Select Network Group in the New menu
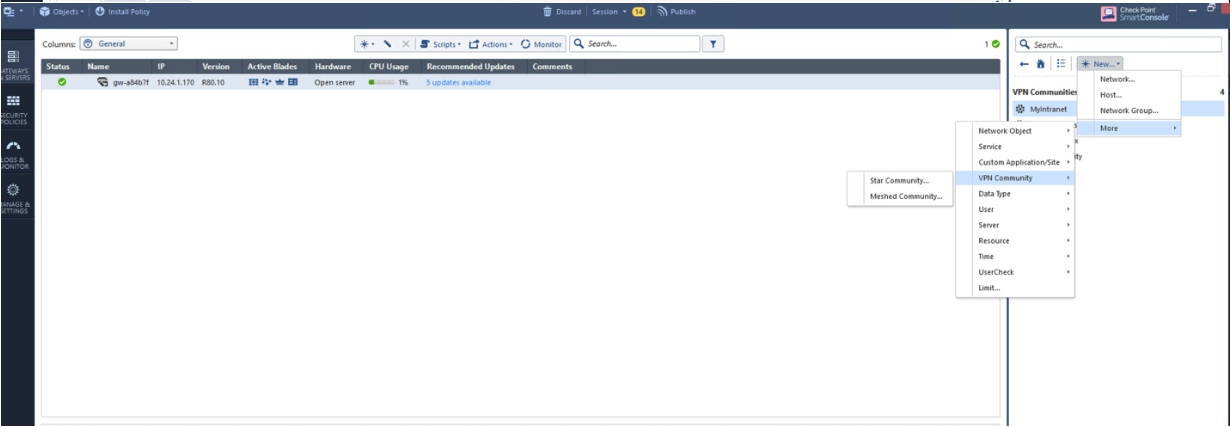This screenshot has width=1230, height=427. 1128,111
